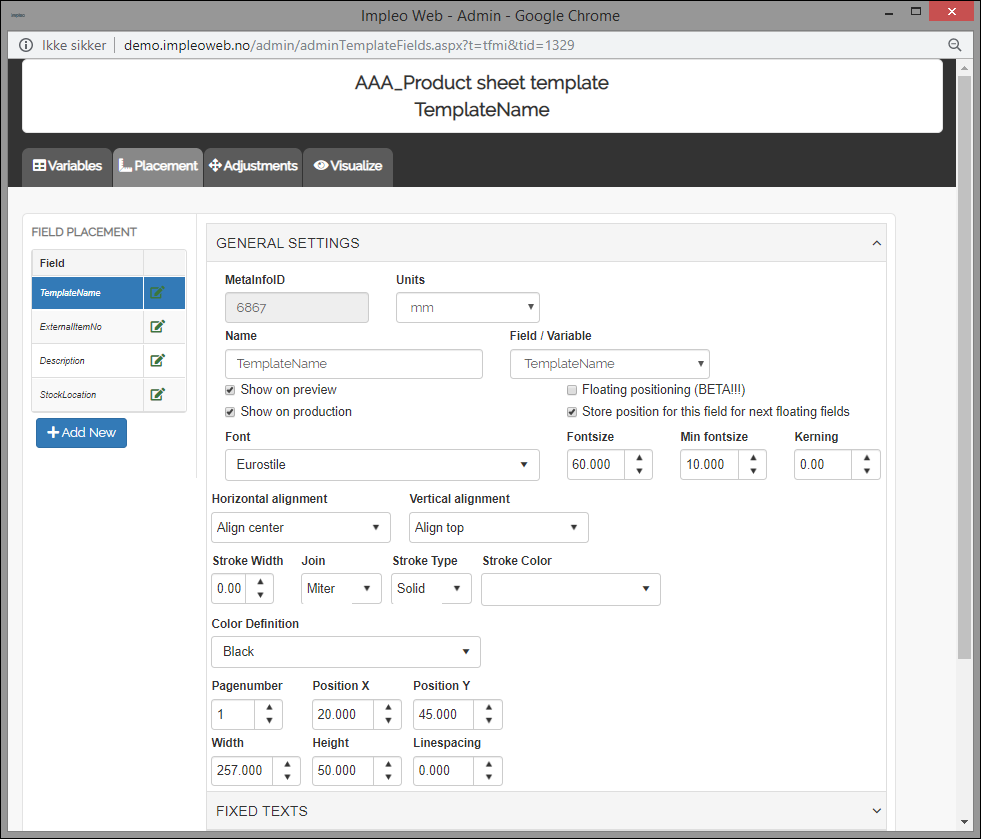Click edit icon for StockLocation field

pyautogui.click(x=157, y=394)
